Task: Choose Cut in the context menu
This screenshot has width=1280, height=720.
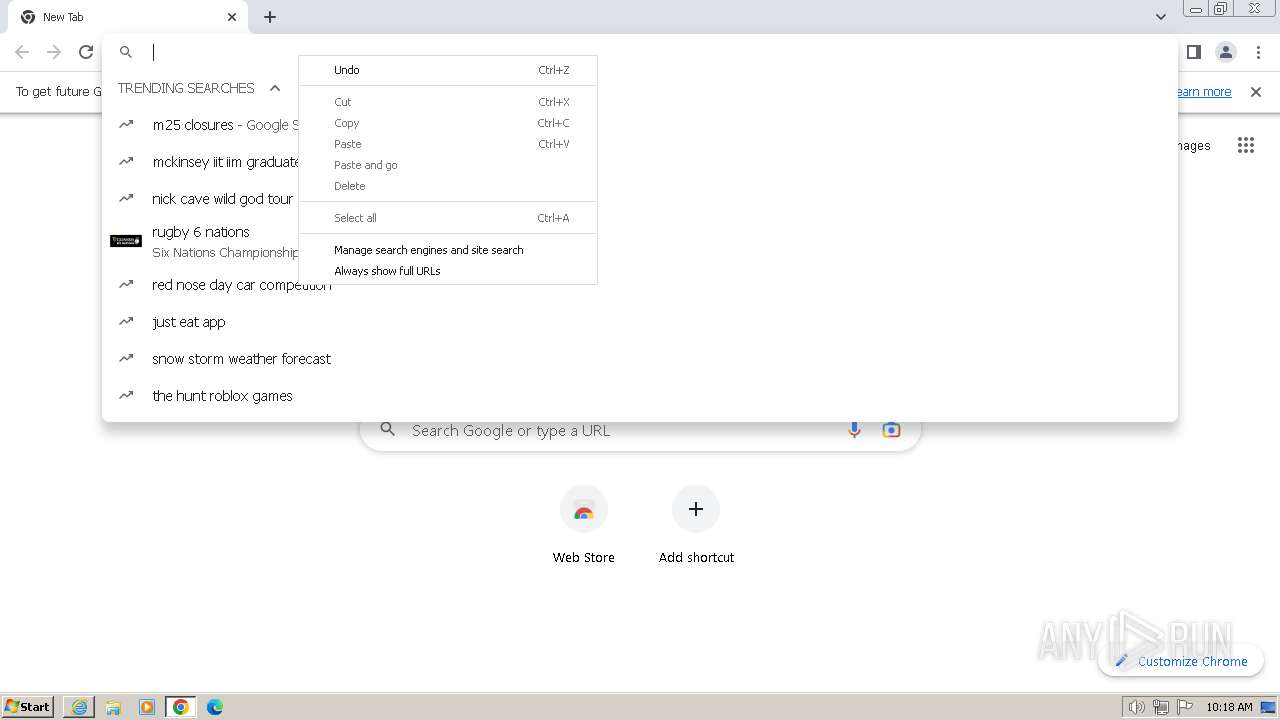Action: (448, 102)
